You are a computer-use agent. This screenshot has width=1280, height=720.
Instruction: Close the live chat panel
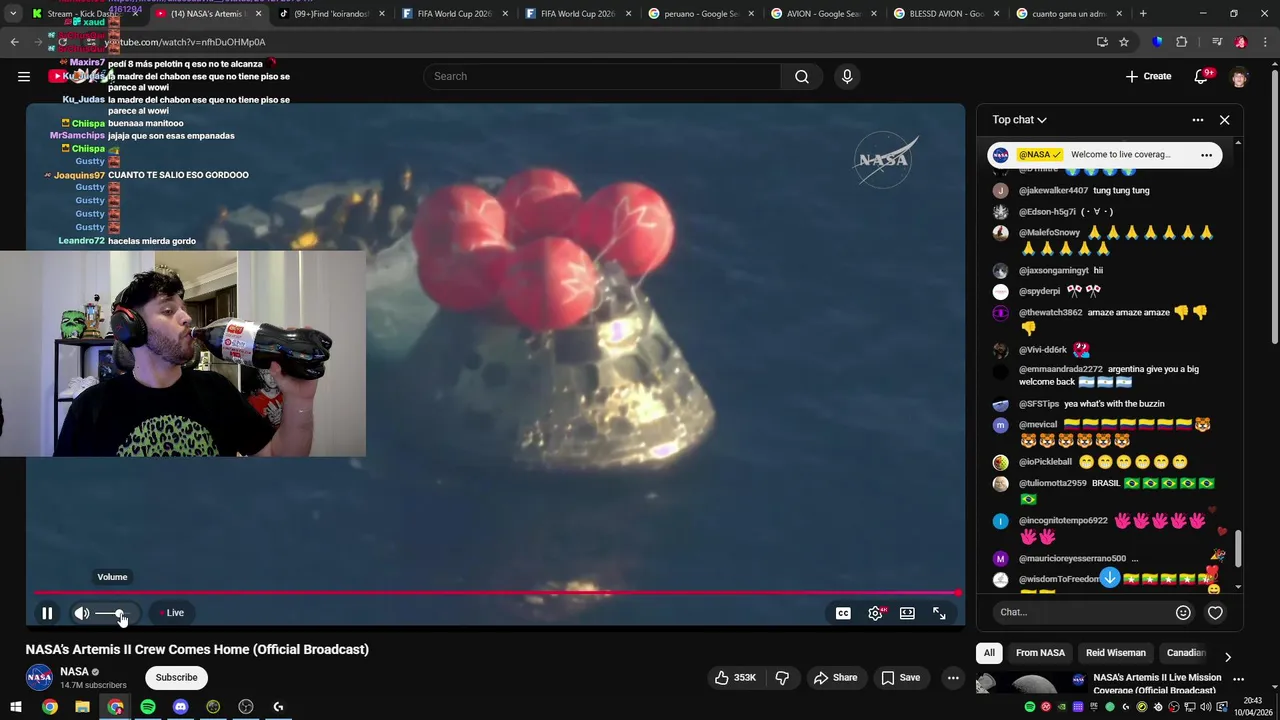pyautogui.click(x=1224, y=120)
